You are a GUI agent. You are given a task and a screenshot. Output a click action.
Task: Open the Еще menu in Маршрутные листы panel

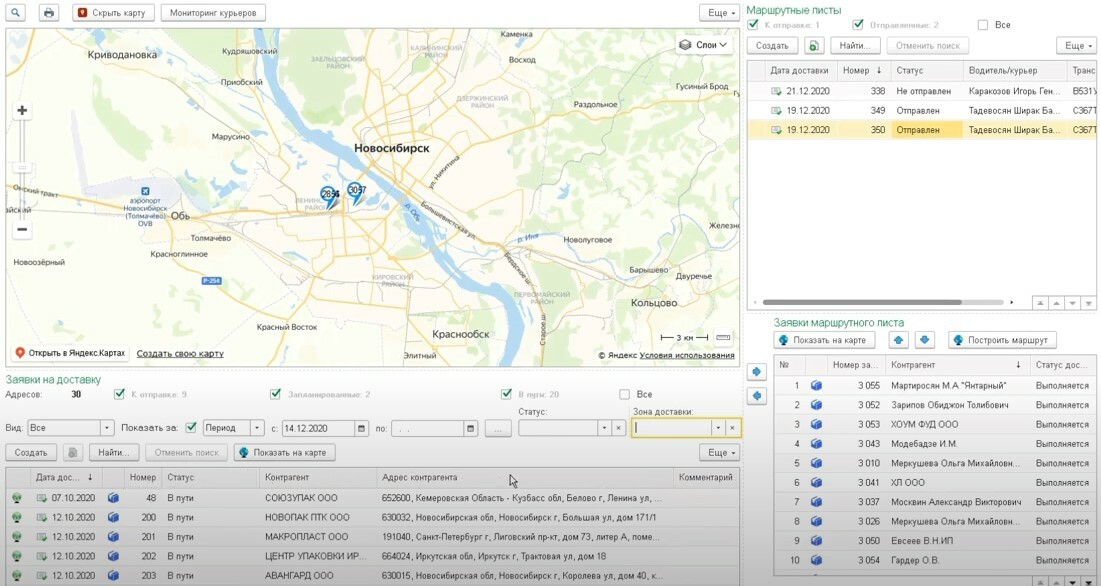tap(1076, 46)
